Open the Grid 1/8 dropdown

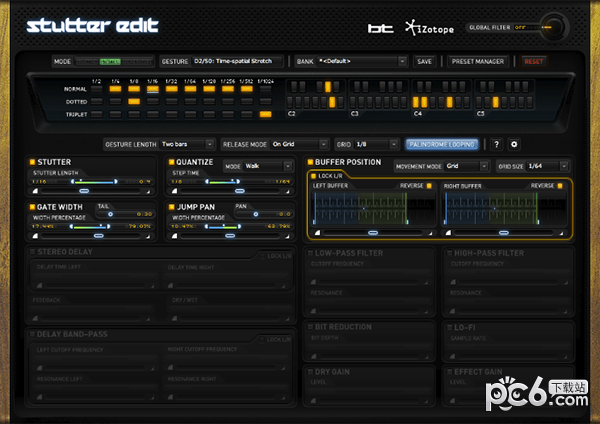[x=377, y=144]
